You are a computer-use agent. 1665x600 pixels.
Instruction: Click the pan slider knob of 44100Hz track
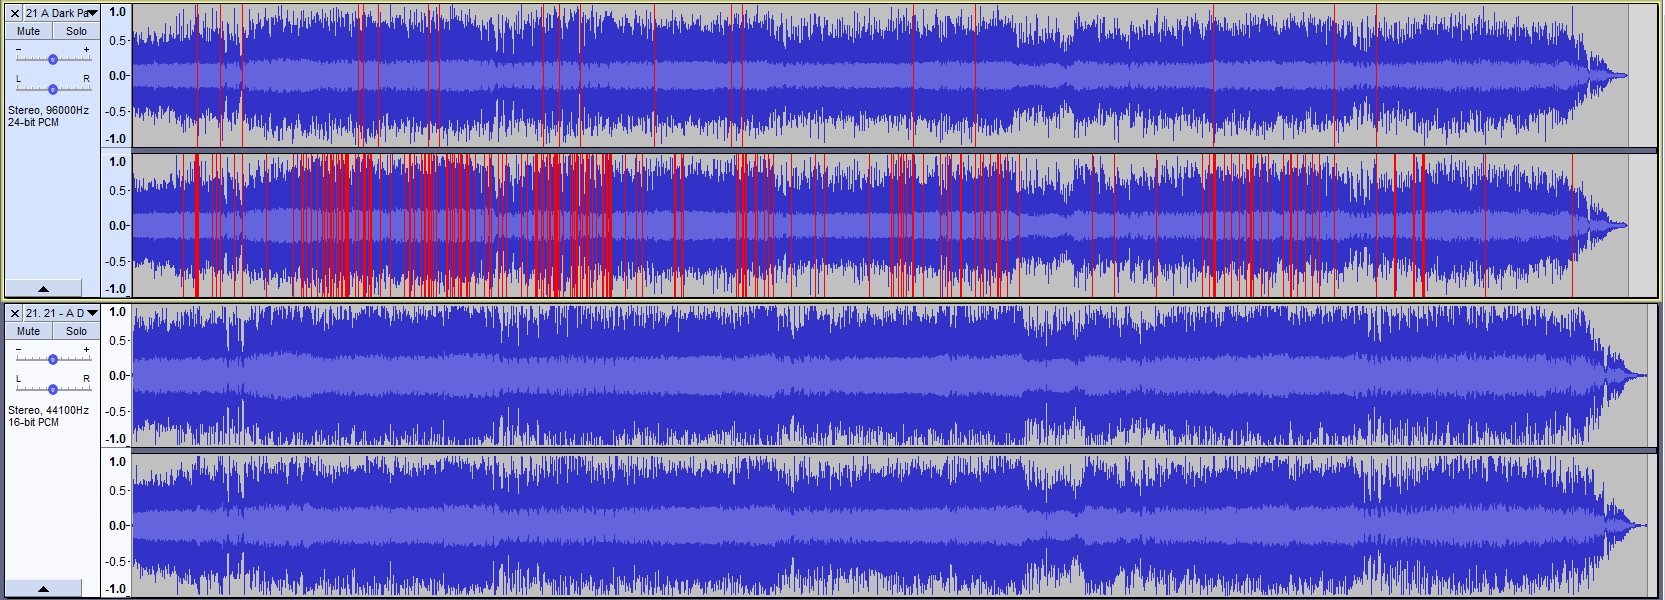click(53, 389)
